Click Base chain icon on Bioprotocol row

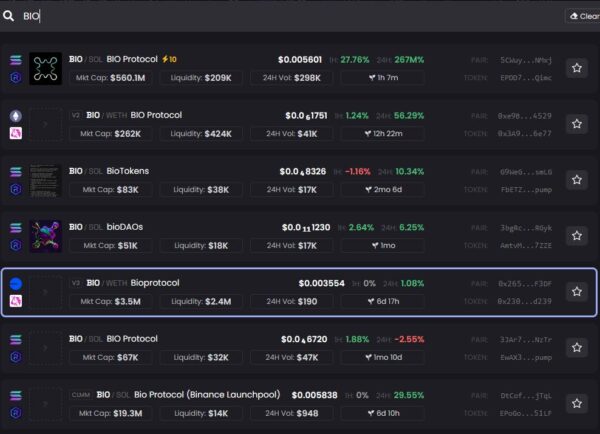coord(16,284)
